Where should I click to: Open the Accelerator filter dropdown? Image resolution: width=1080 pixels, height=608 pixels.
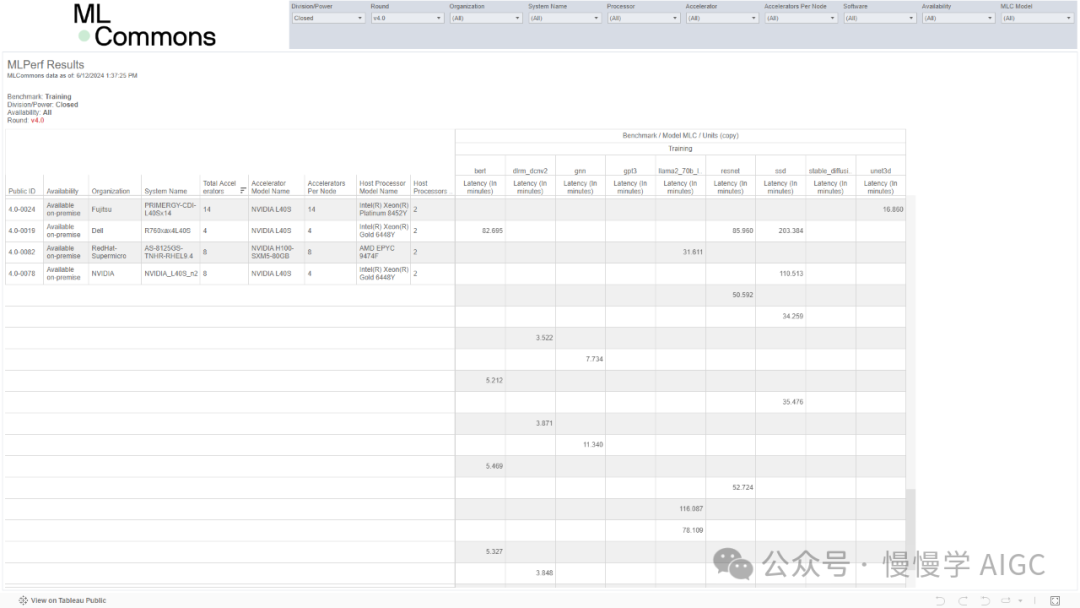pyautogui.click(x=721, y=19)
